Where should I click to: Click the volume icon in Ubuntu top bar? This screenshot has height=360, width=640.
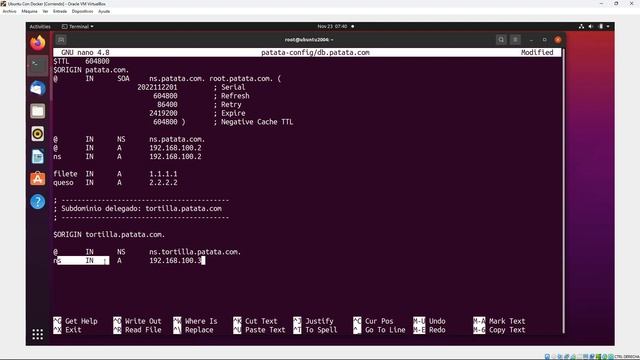pyautogui.click(x=591, y=27)
